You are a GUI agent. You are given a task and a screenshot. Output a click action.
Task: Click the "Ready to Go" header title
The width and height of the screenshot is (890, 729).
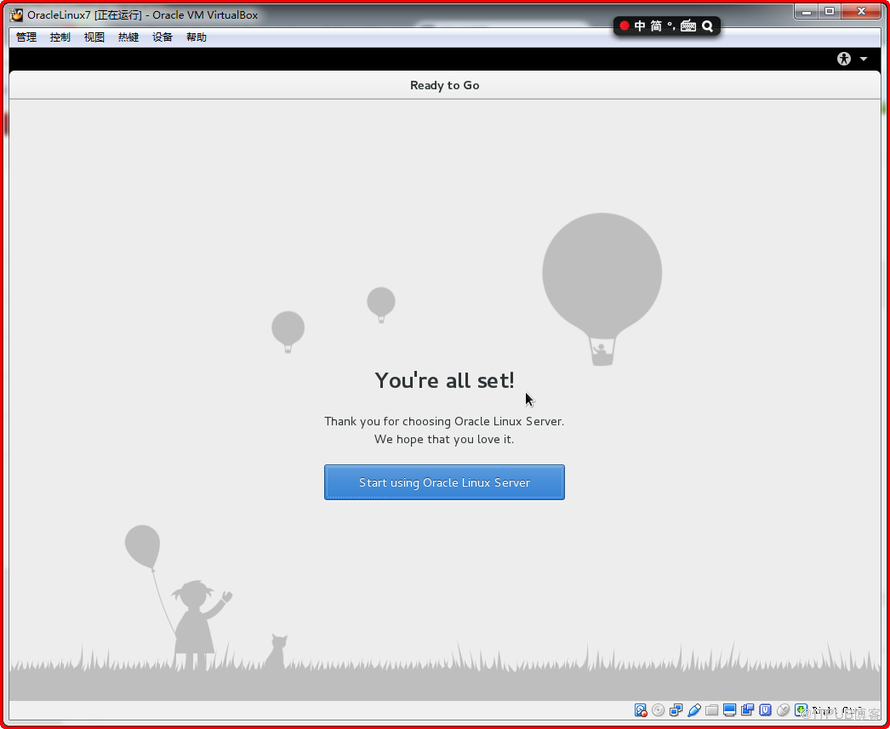click(444, 85)
